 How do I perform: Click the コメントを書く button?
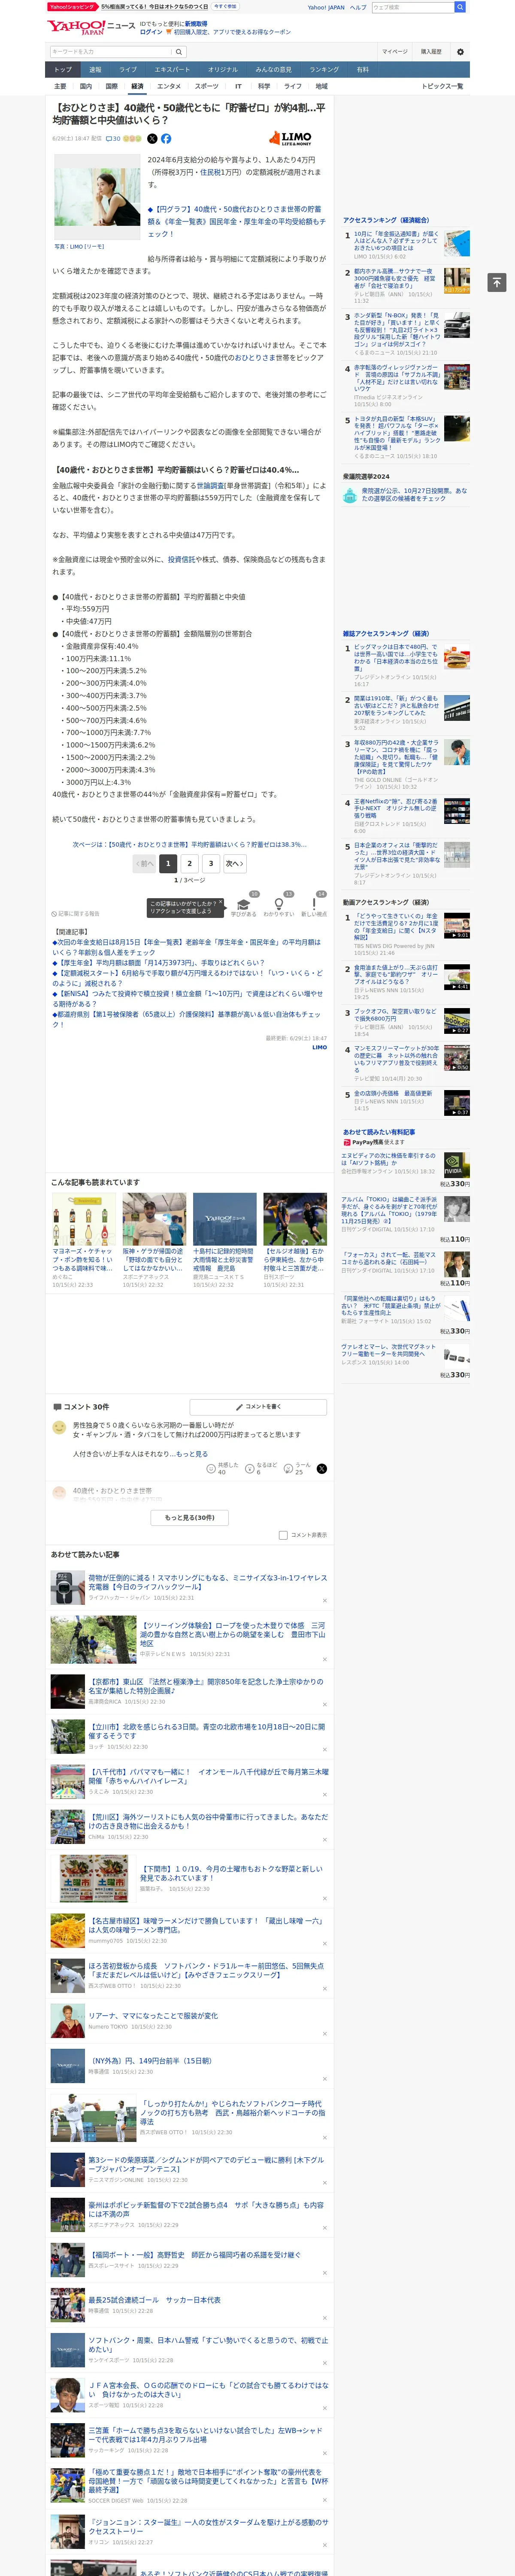click(258, 1407)
